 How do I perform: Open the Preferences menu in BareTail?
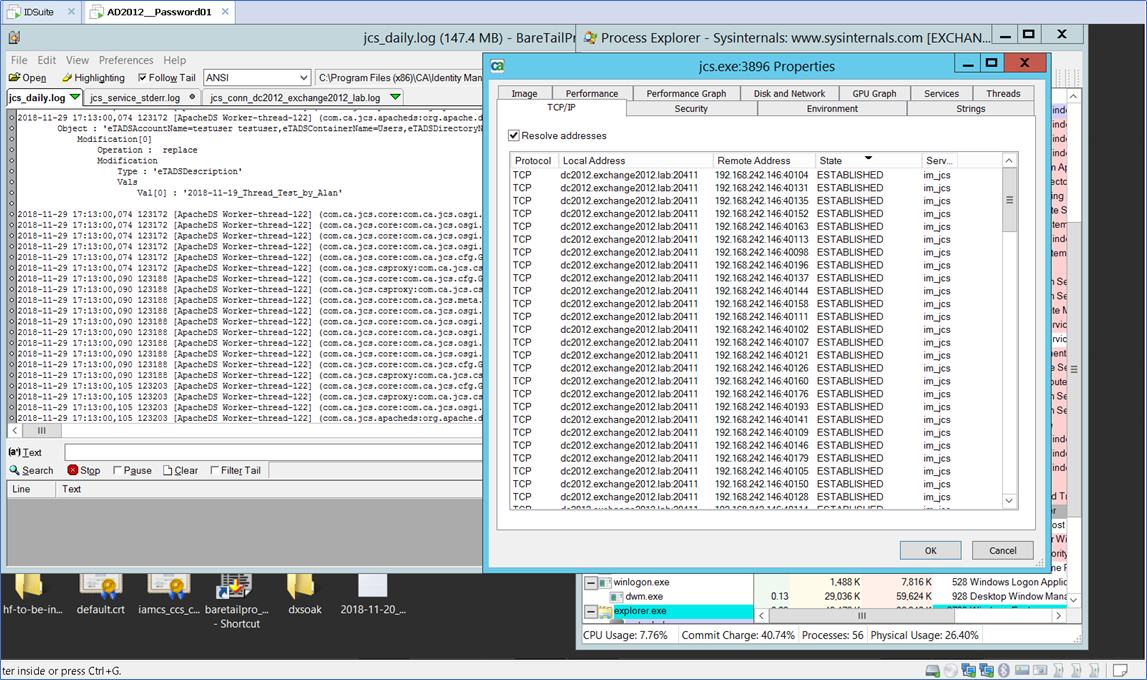(x=126, y=60)
